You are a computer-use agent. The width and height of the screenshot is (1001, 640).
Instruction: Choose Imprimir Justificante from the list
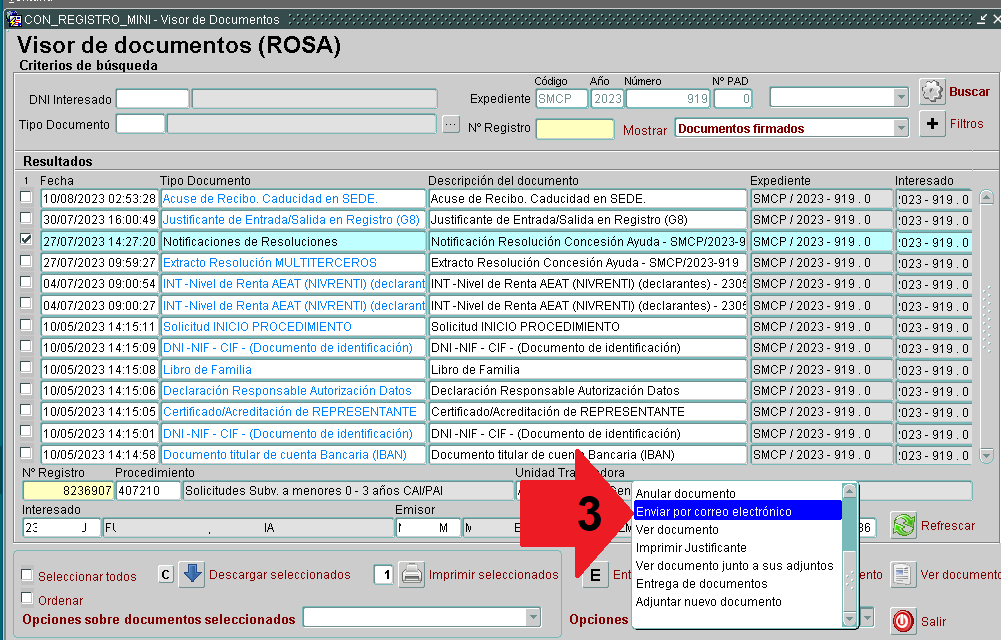tap(691, 548)
